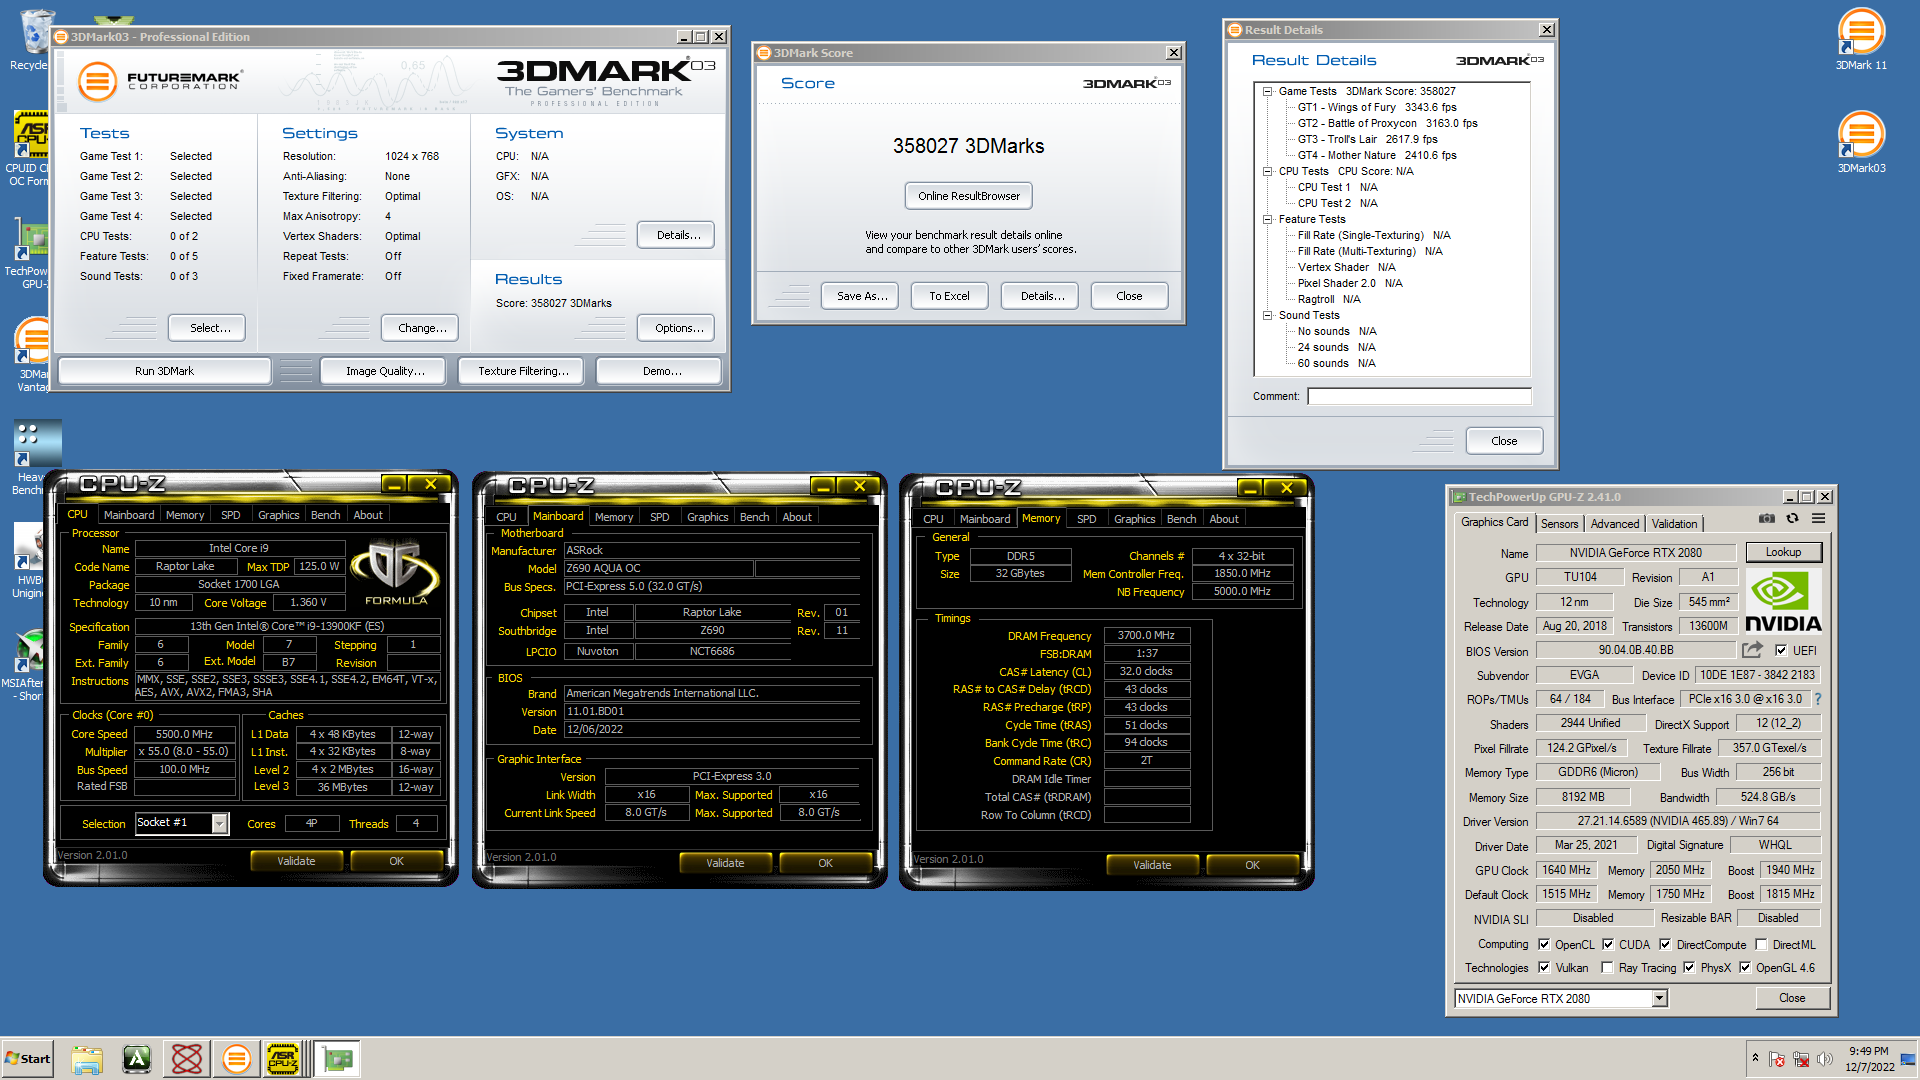Collapse the CPU Tests tree node
1920x1080 pixels.
tap(1267, 171)
